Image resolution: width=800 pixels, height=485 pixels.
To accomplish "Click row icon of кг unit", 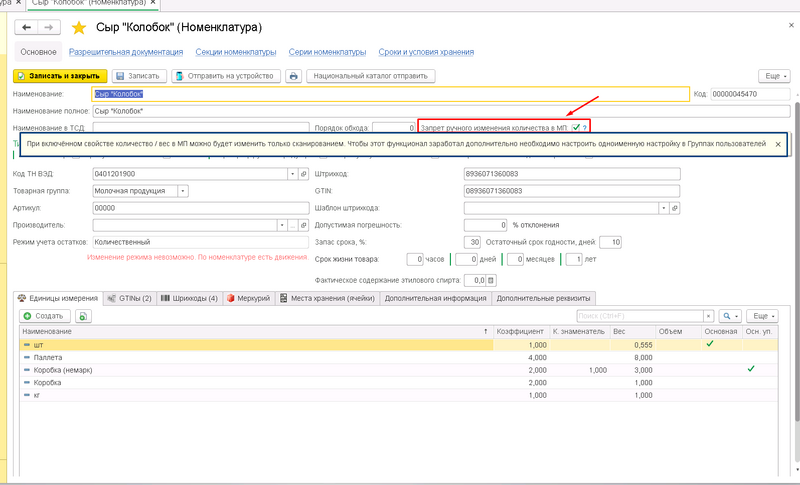I will [x=27, y=395].
